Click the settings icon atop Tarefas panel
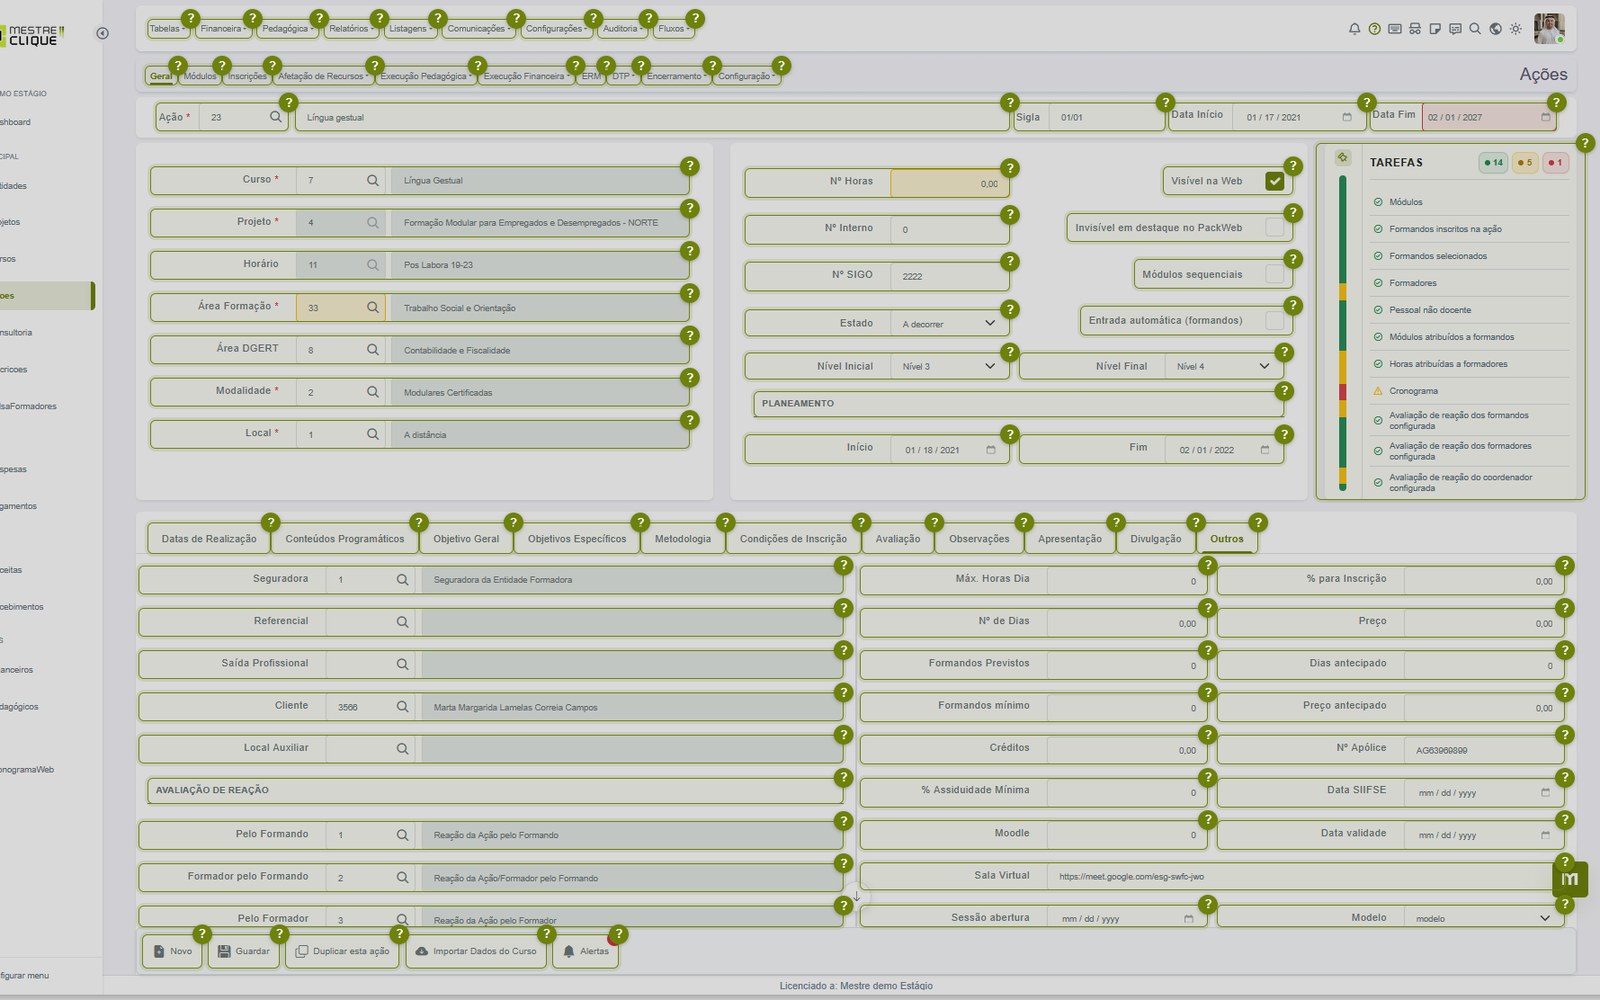 1343,158
